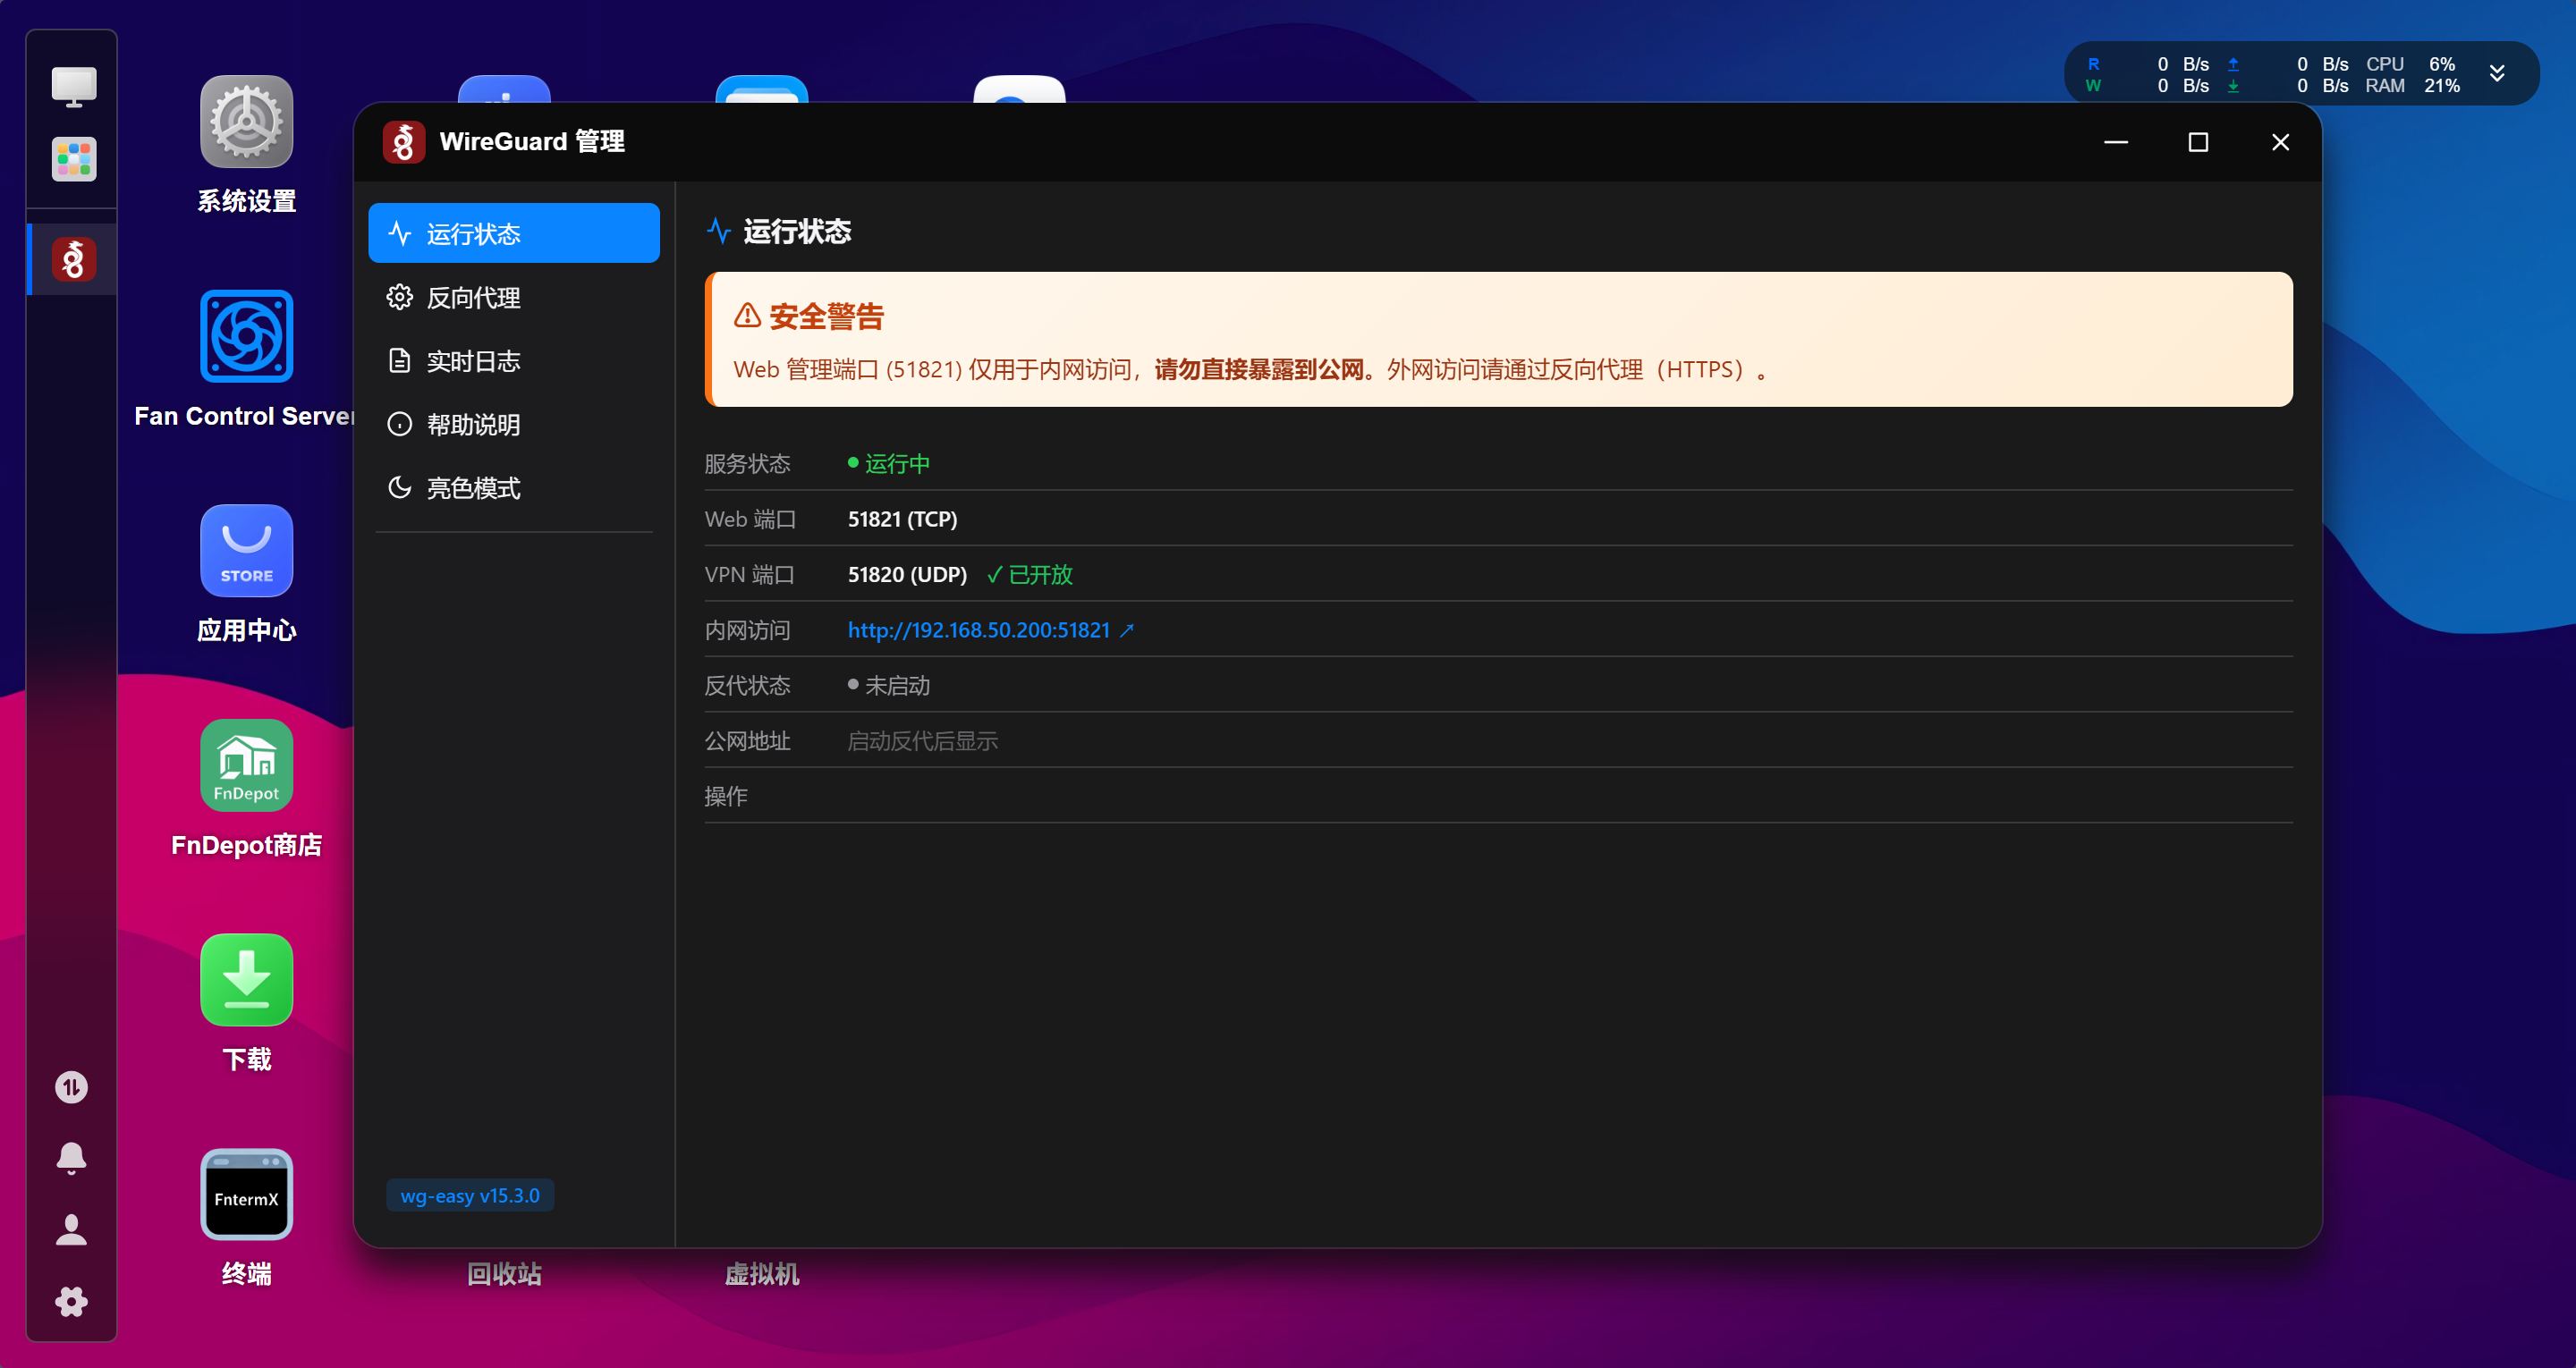Click the 51821 (TCP) Web port value
Viewport: 2576px width, 1368px height.
pos(902,519)
